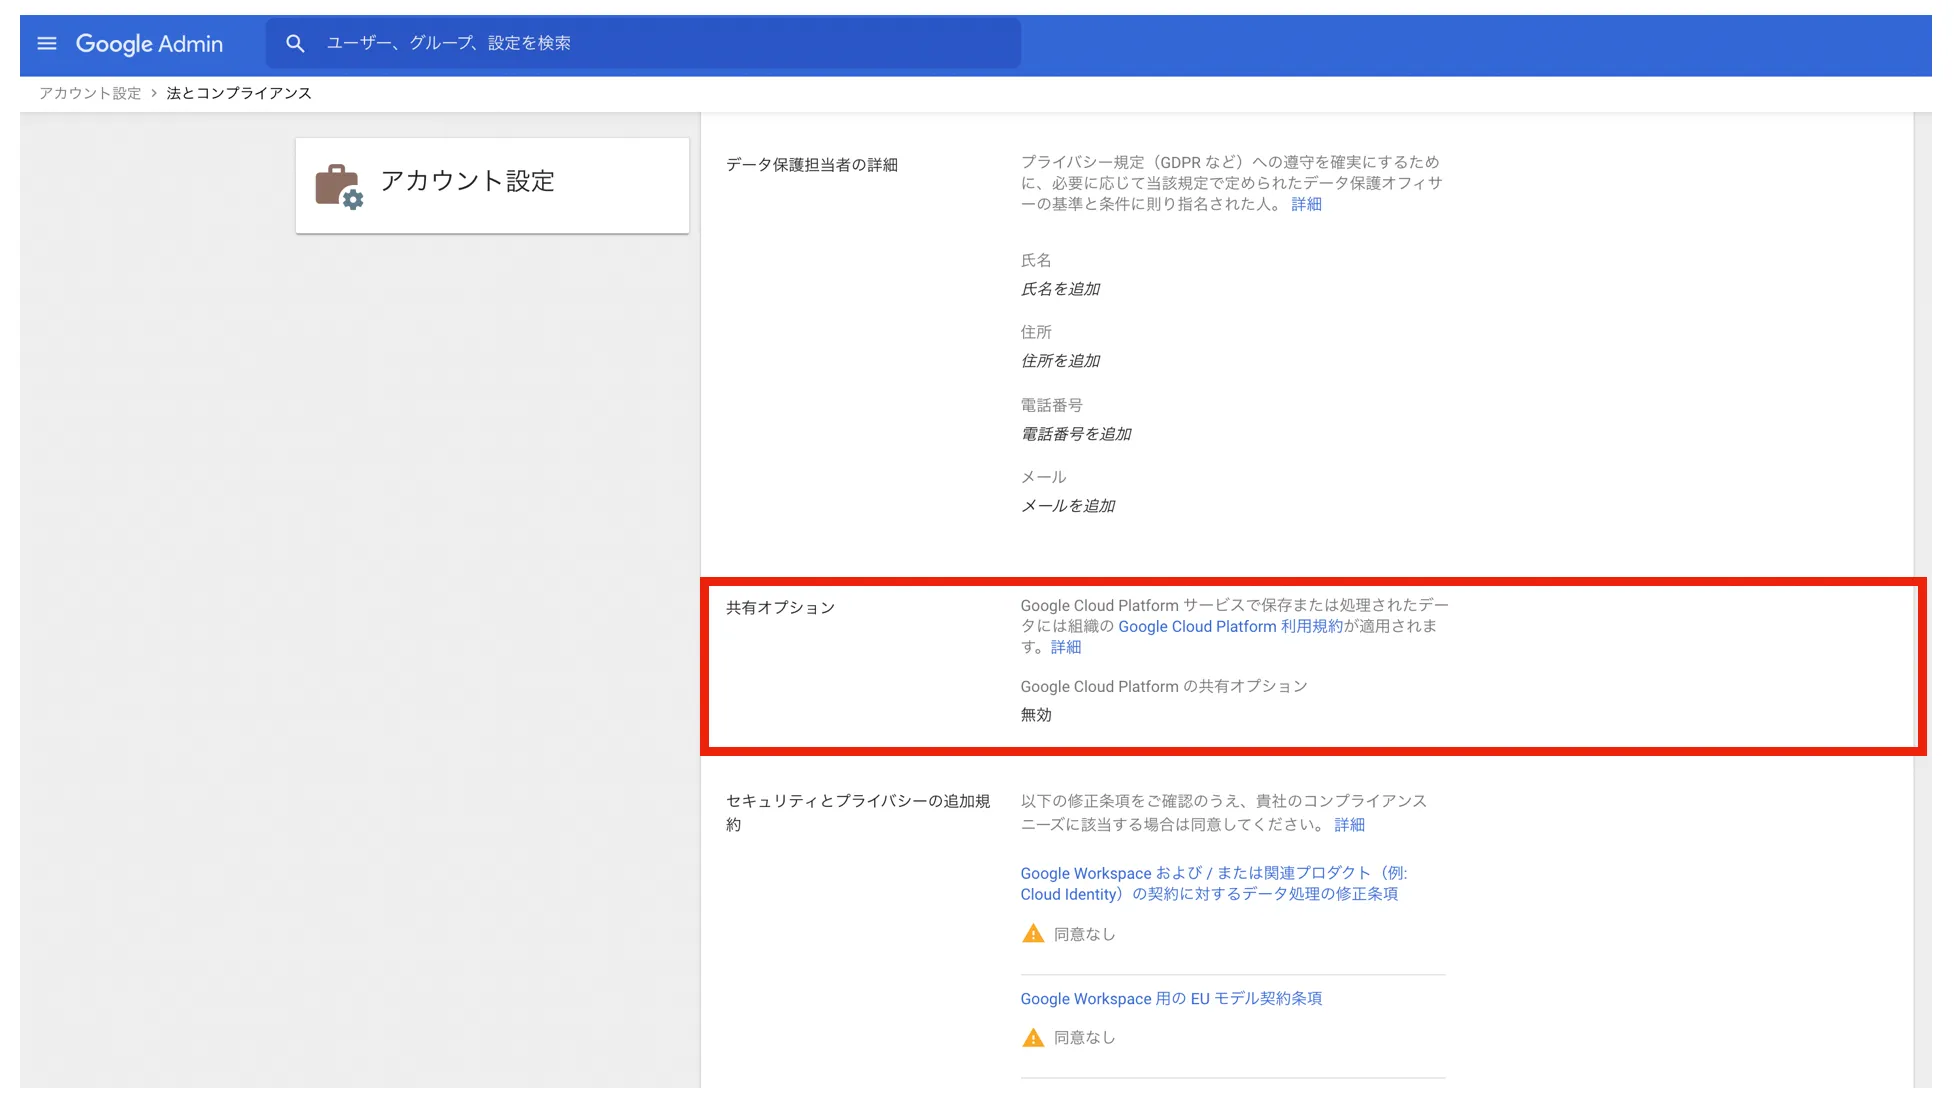Select the 共有オプション section heading
Image resolution: width=1954 pixels, height=1108 pixels.
tap(780, 608)
